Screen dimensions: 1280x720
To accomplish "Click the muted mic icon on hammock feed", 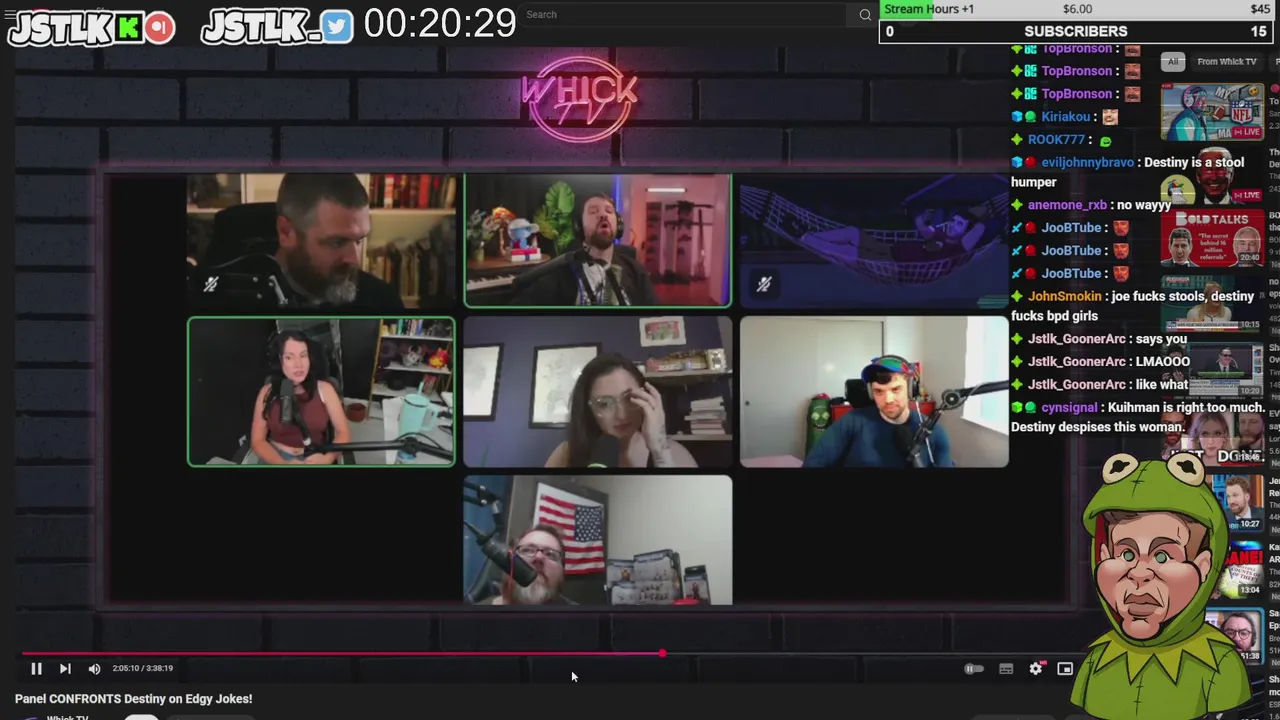I will (764, 285).
